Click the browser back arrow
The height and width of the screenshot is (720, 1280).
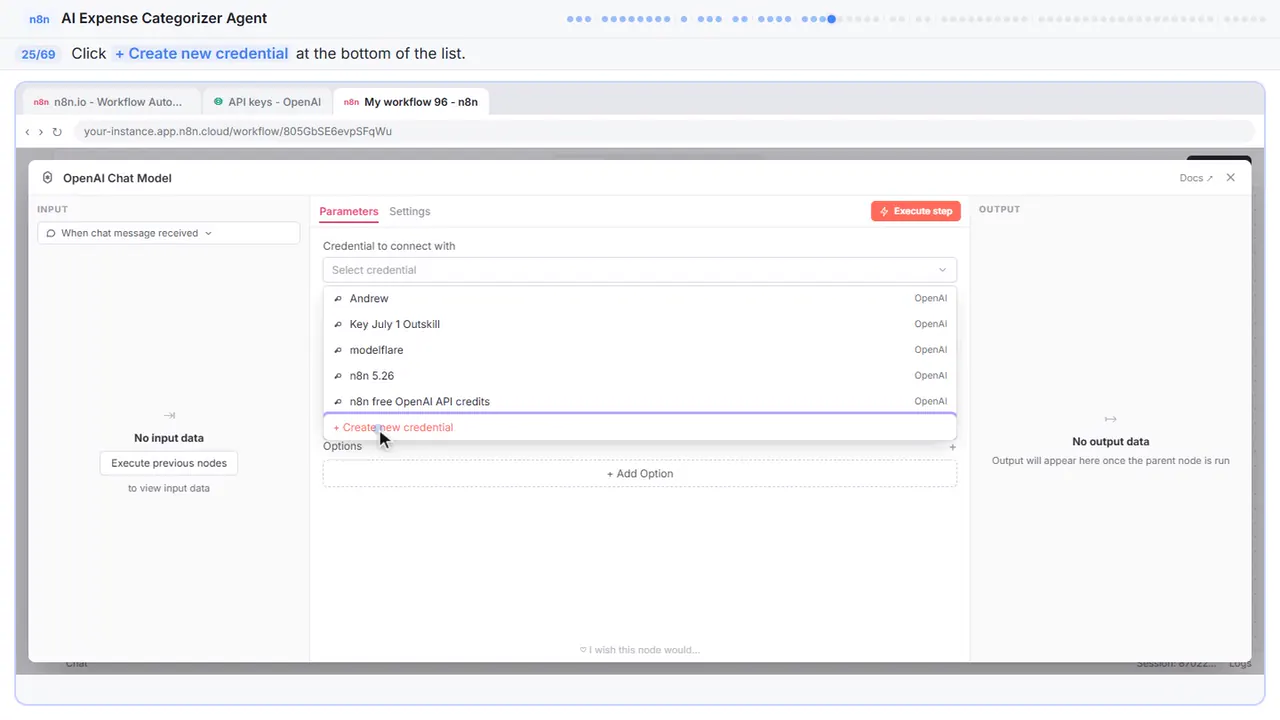coord(28,131)
